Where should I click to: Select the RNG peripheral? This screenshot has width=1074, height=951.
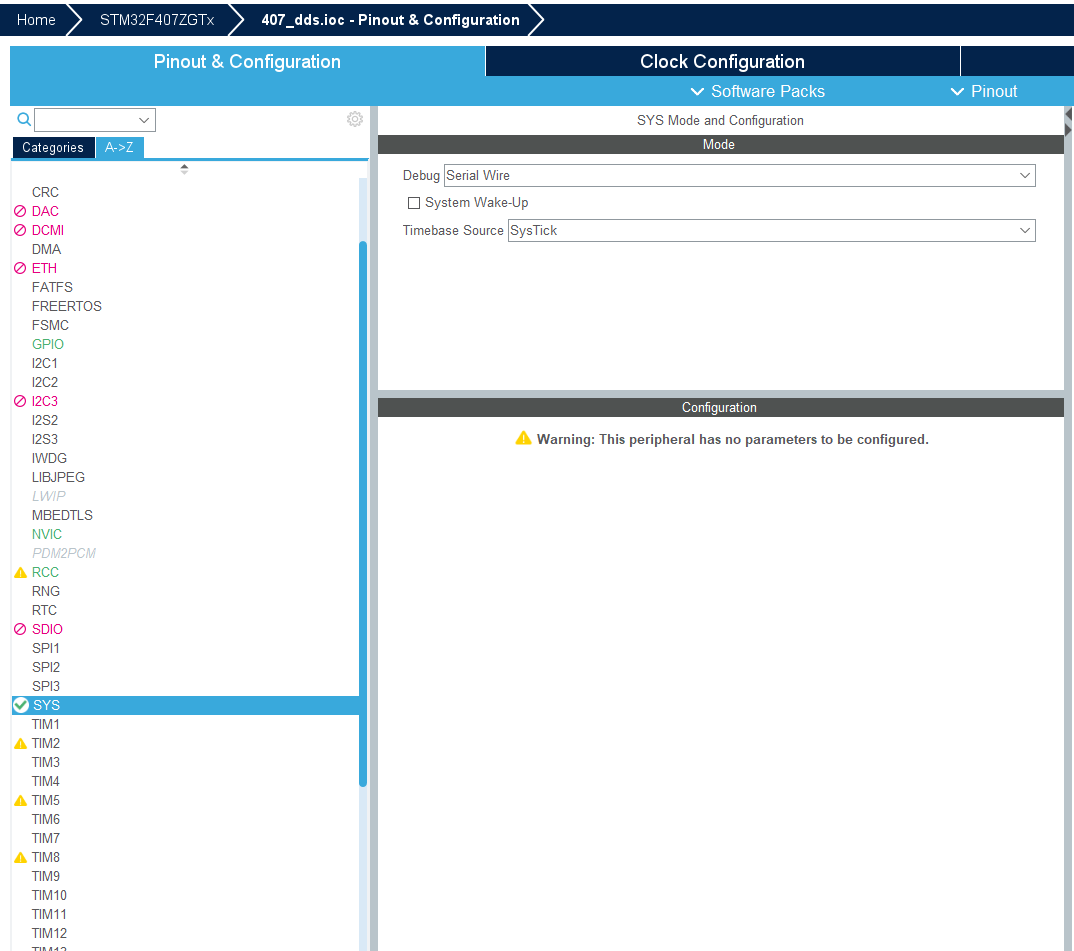46,591
